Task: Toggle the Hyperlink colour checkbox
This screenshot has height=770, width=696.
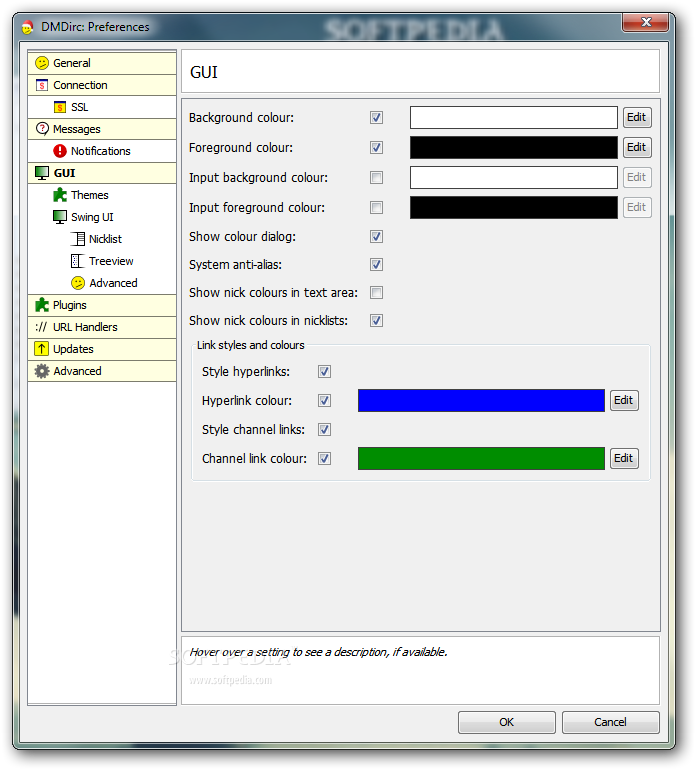Action: 324,401
